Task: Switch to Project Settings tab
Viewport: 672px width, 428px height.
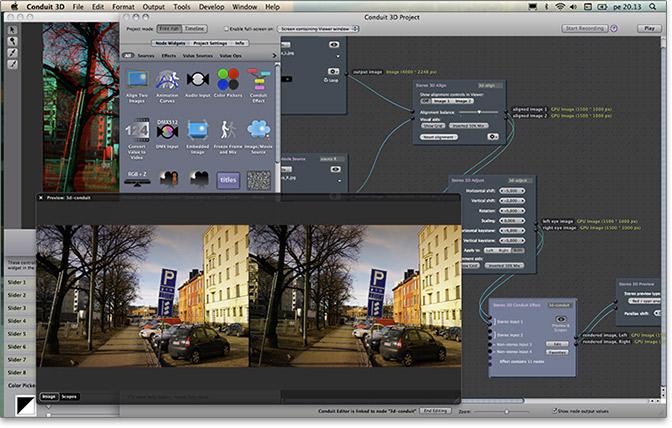Action: 210,43
